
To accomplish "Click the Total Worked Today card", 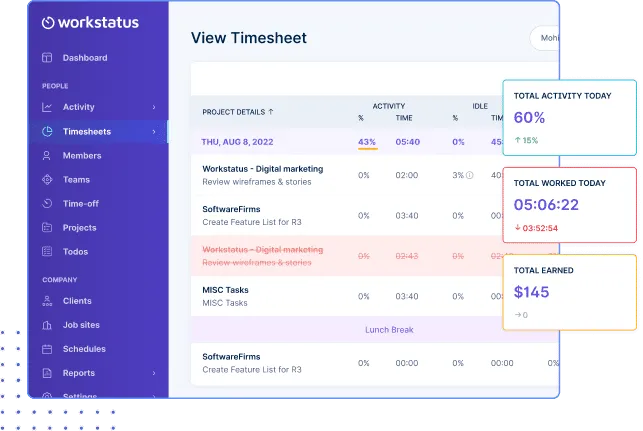I will 569,205.
